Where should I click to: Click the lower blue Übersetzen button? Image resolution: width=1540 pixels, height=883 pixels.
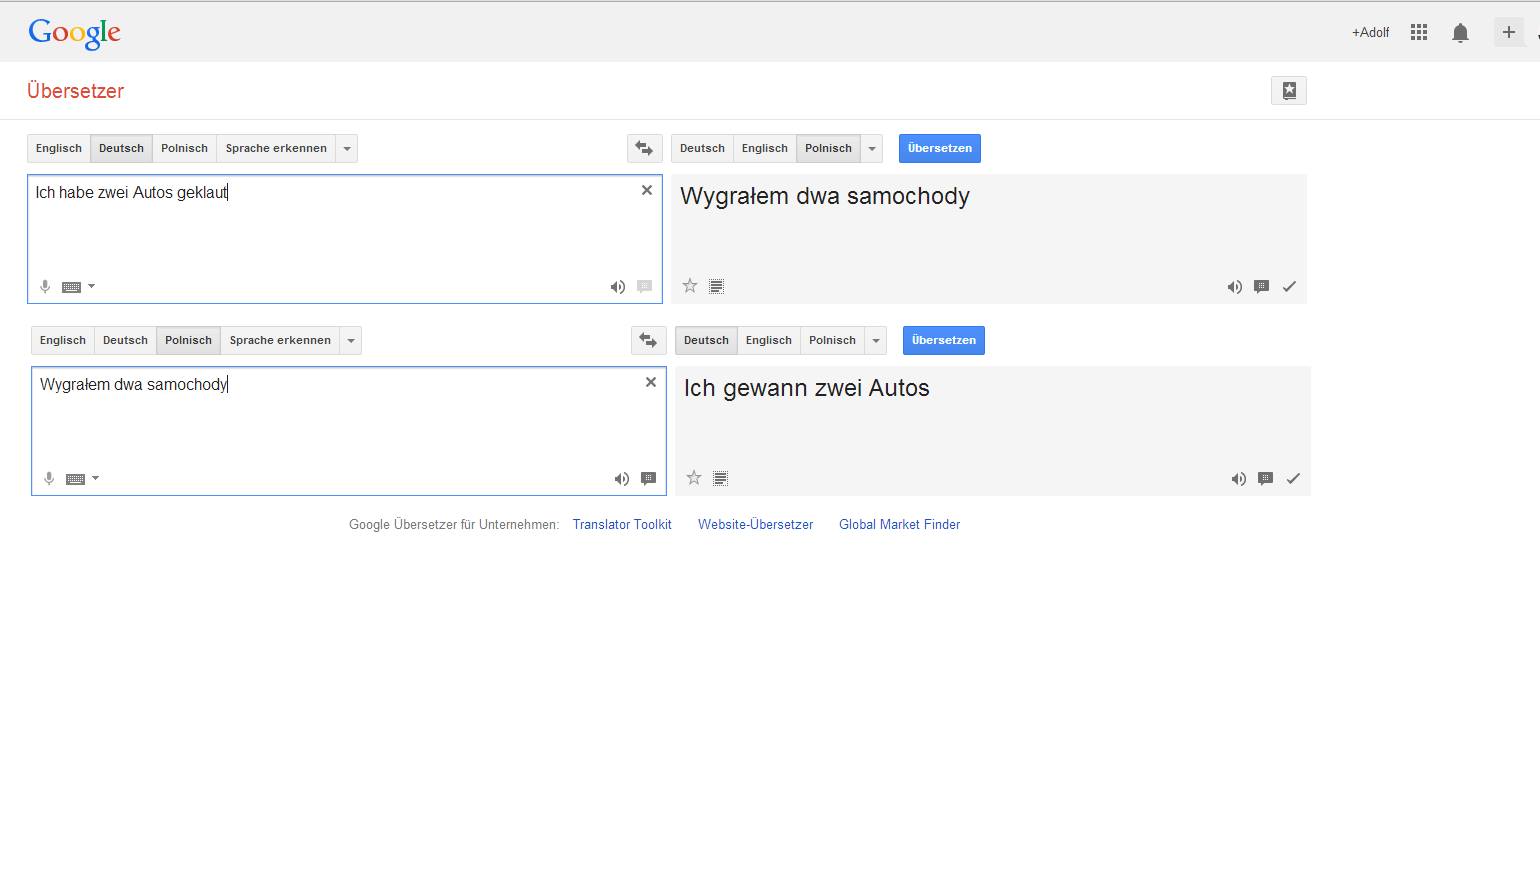coord(944,340)
